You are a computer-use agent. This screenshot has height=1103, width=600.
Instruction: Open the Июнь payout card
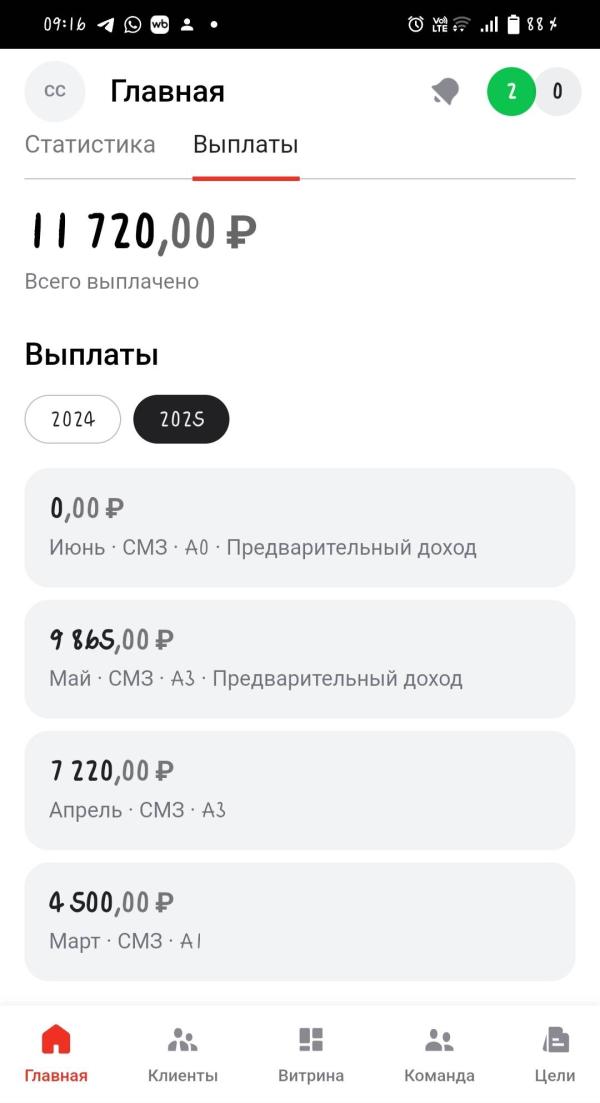coord(300,528)
